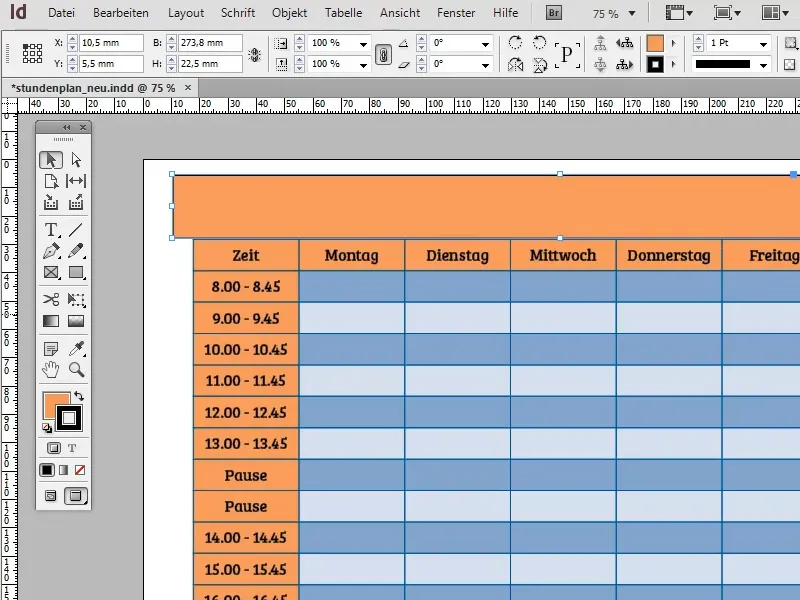The height and width of the screenshot is (600, 800).
Task: Open the Objekt menu
Action: [x=289, y=13]
